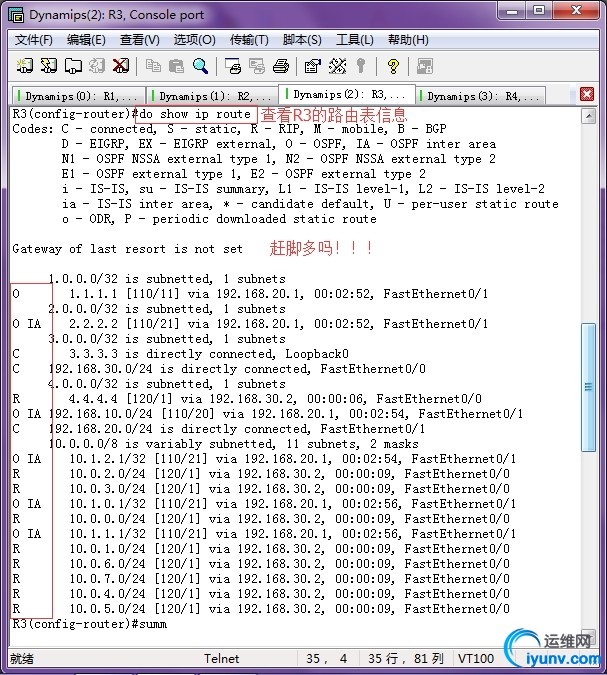Click the 10.0.5.0/24 RIP route line

(x=260, y=609)
